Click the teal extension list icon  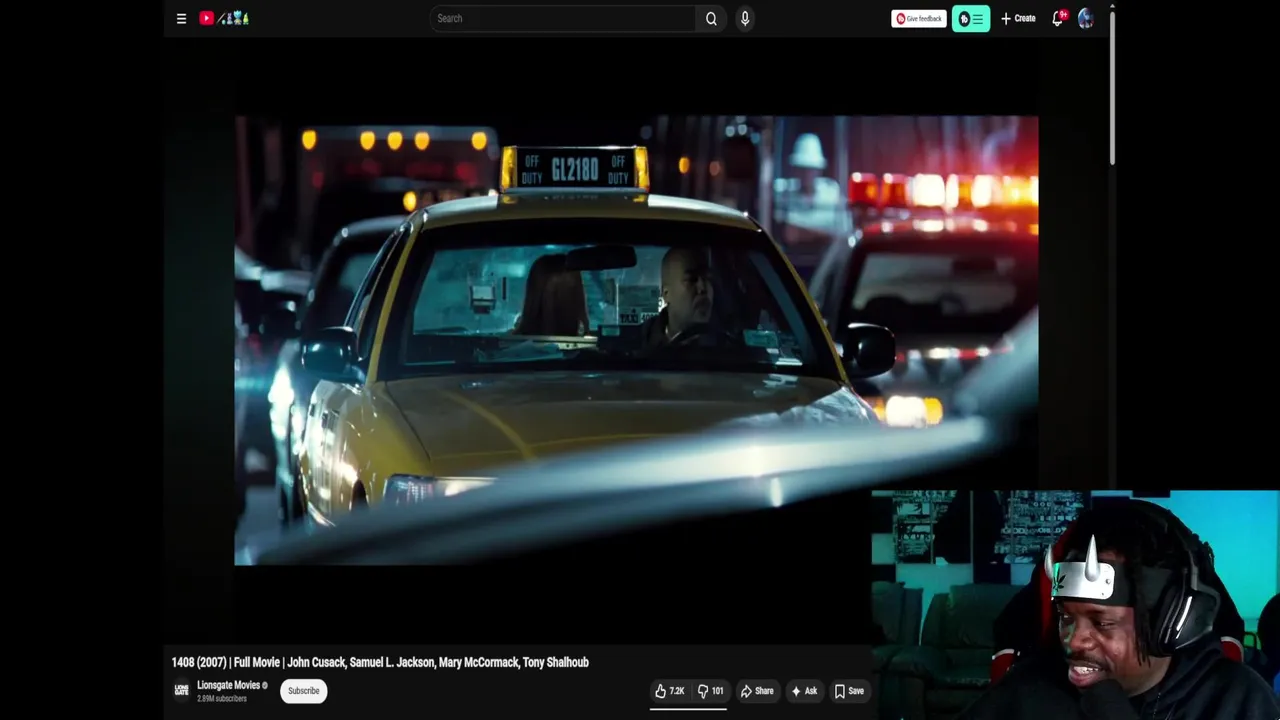coord(971,18)
